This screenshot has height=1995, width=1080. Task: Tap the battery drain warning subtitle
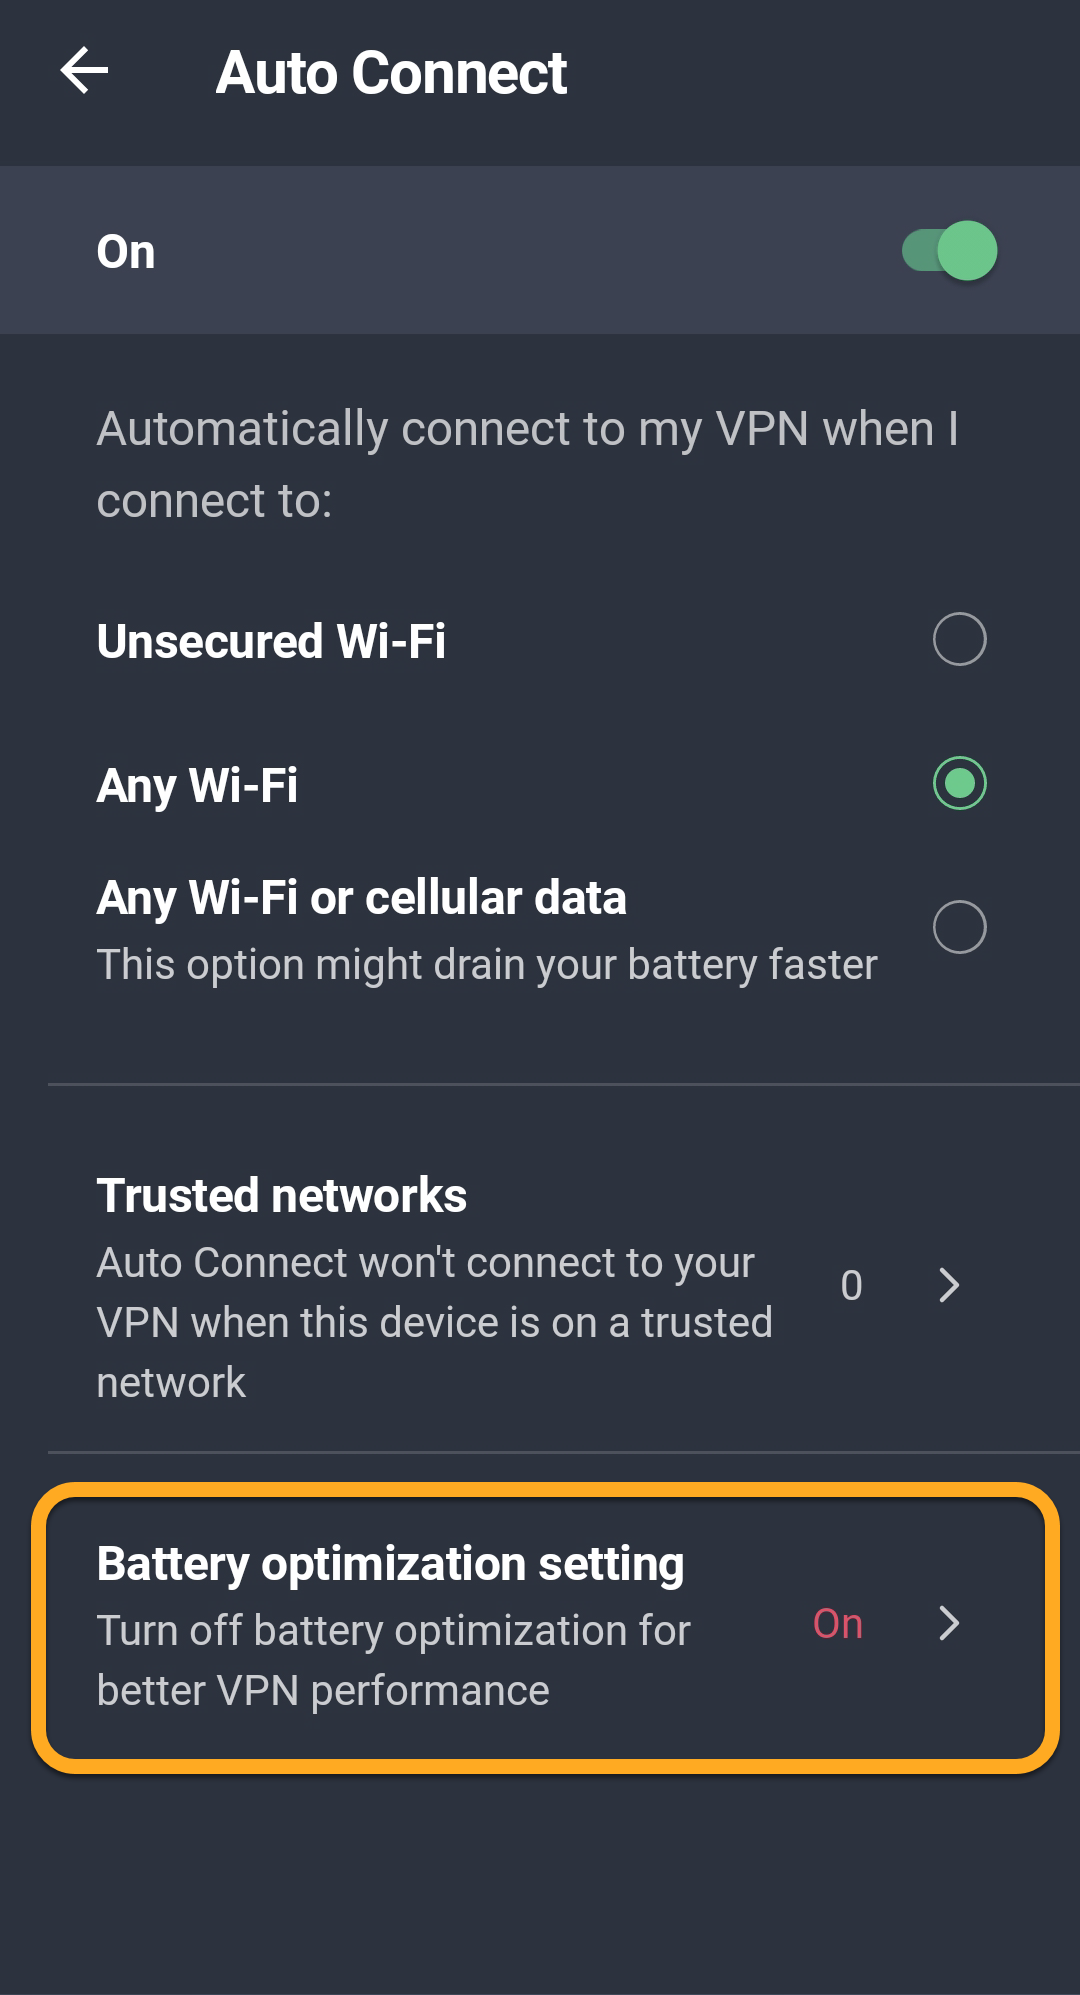pyautogui.click(x=486, y=965)
